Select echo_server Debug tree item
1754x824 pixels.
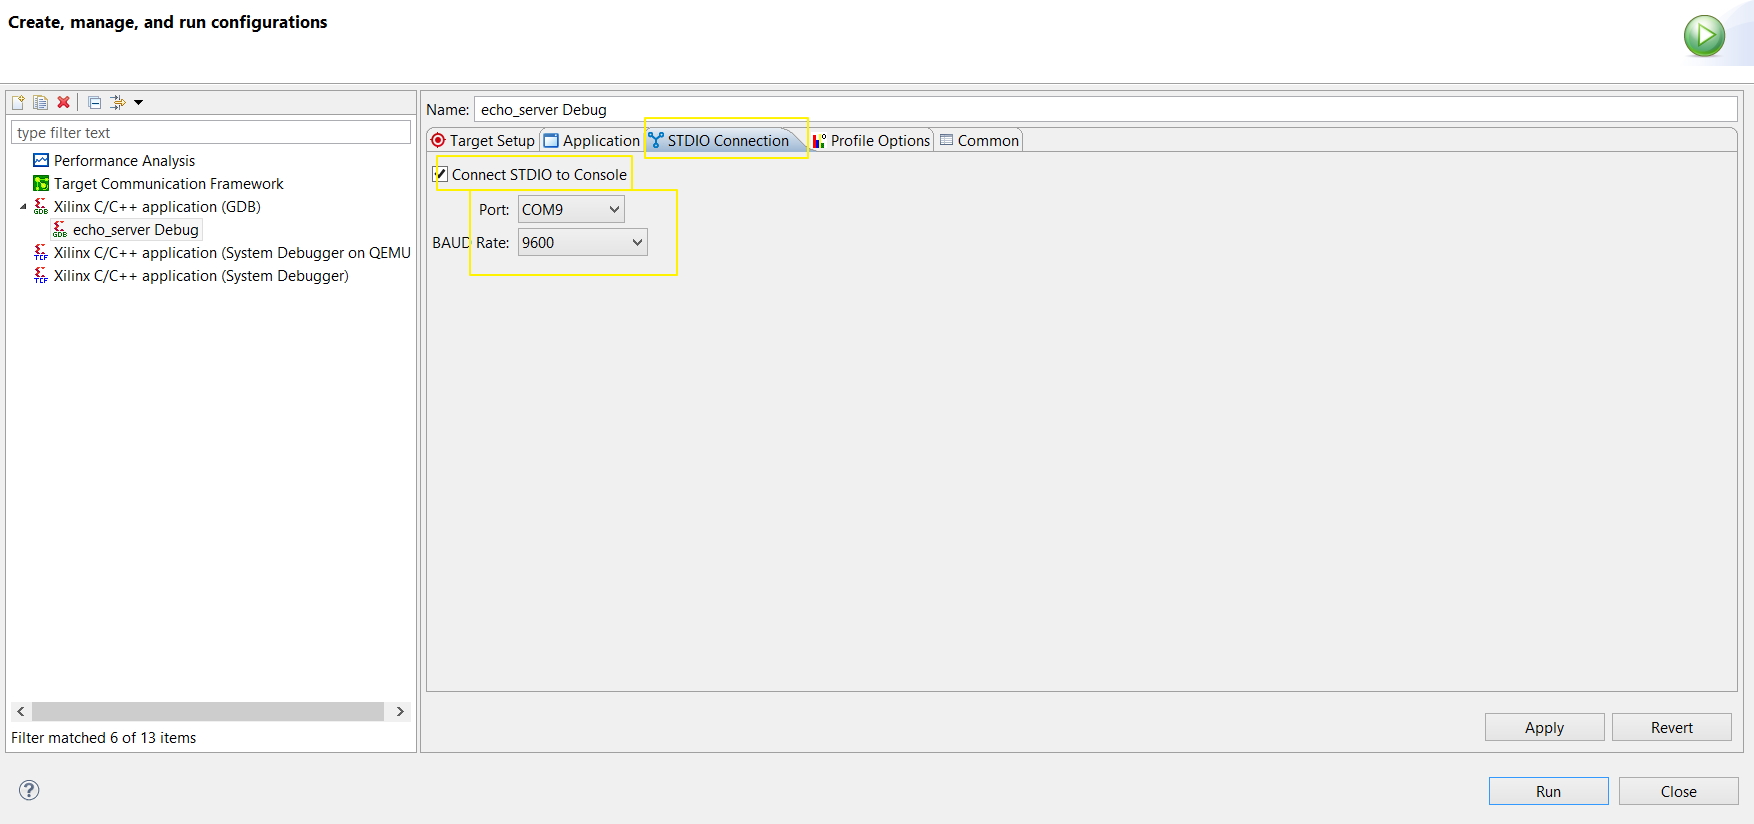click(136, 229)
